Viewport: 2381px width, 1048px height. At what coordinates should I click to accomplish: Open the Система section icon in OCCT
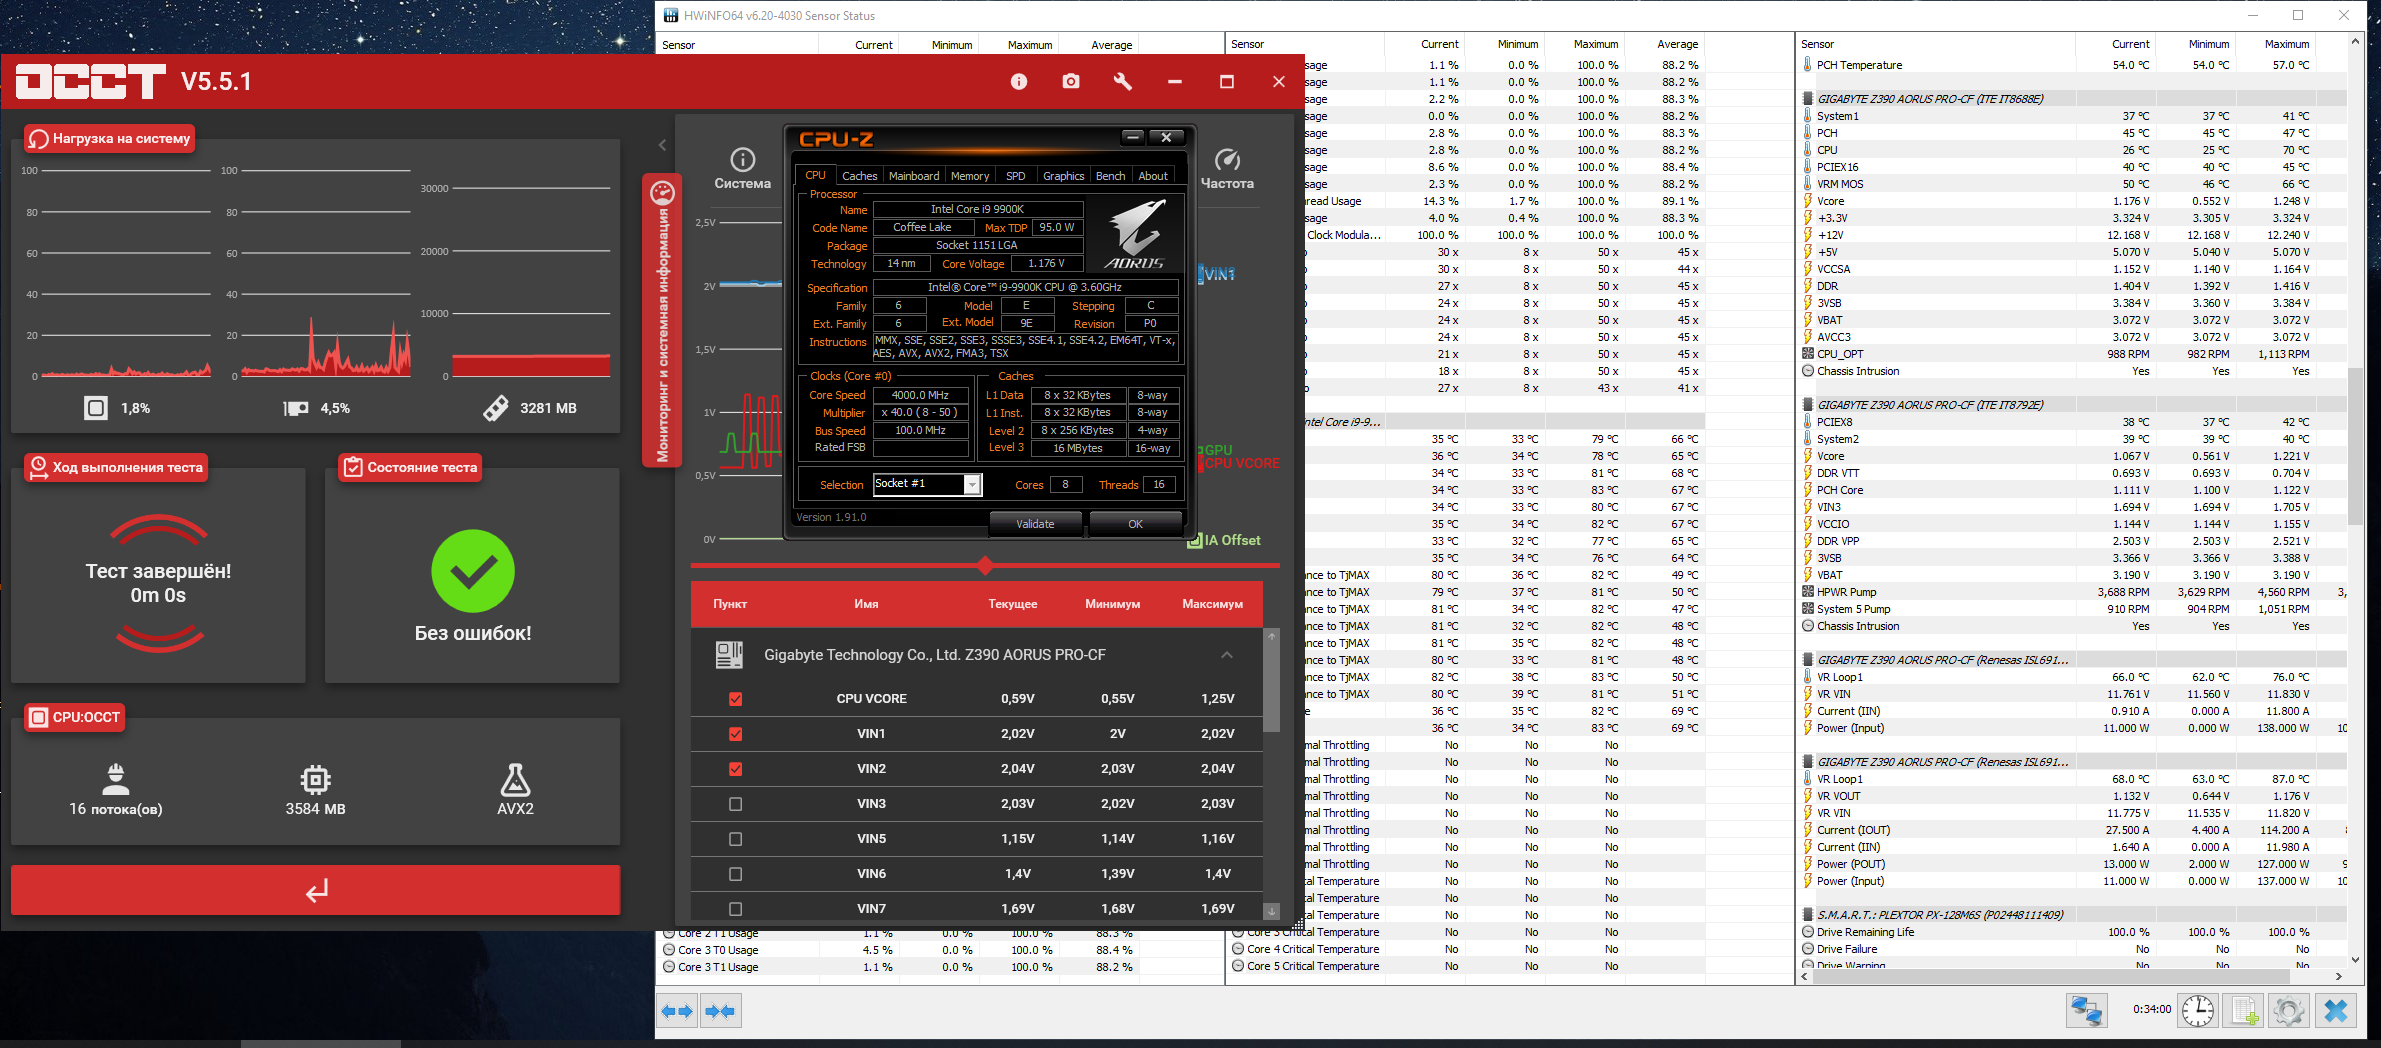click(743, 159)
